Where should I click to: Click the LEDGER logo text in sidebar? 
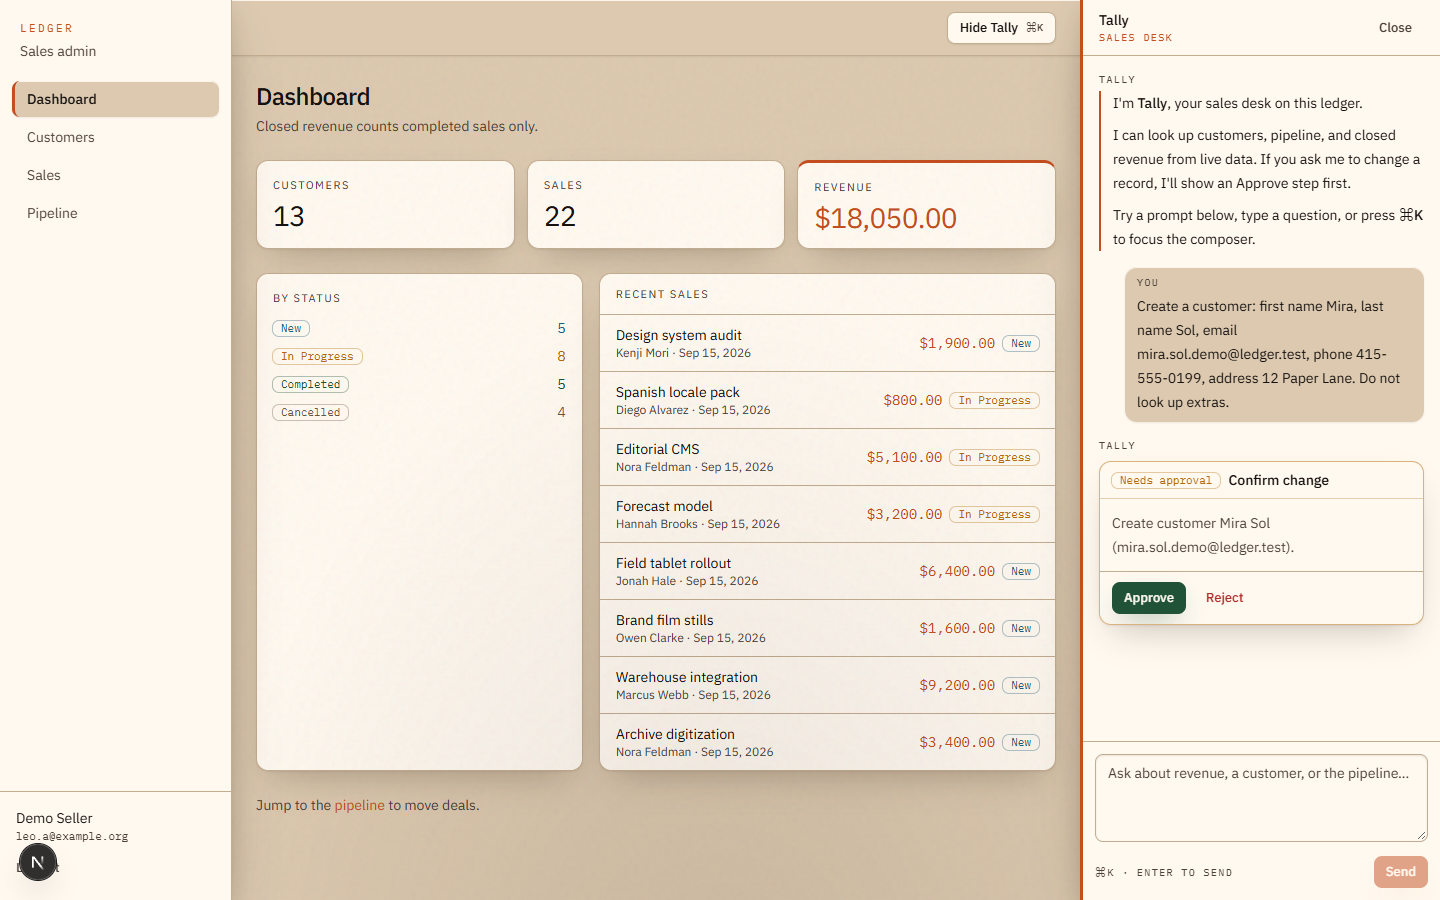(x=46, y=28)
